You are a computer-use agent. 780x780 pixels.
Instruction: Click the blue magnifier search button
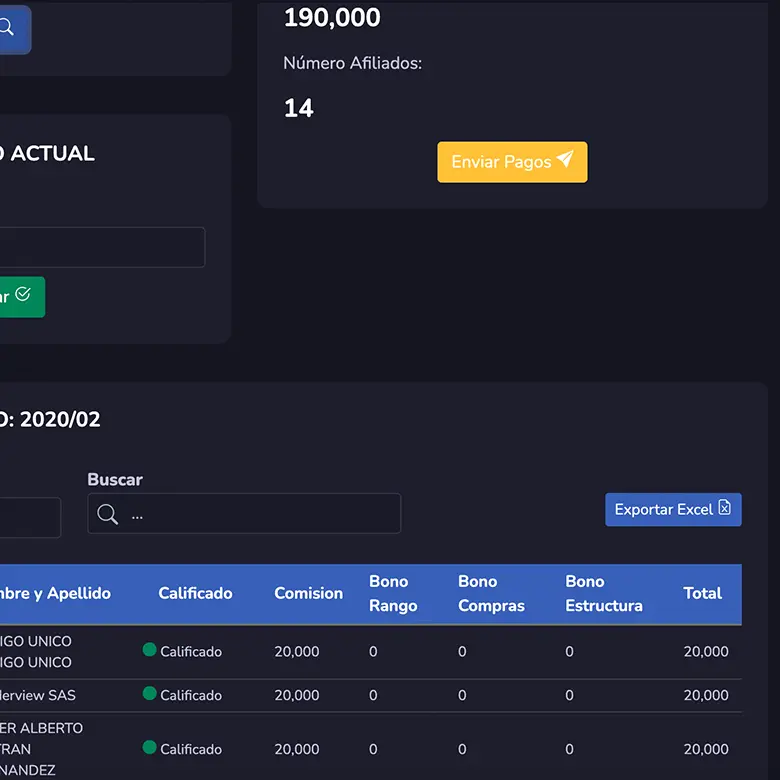[x=10, y=29]
